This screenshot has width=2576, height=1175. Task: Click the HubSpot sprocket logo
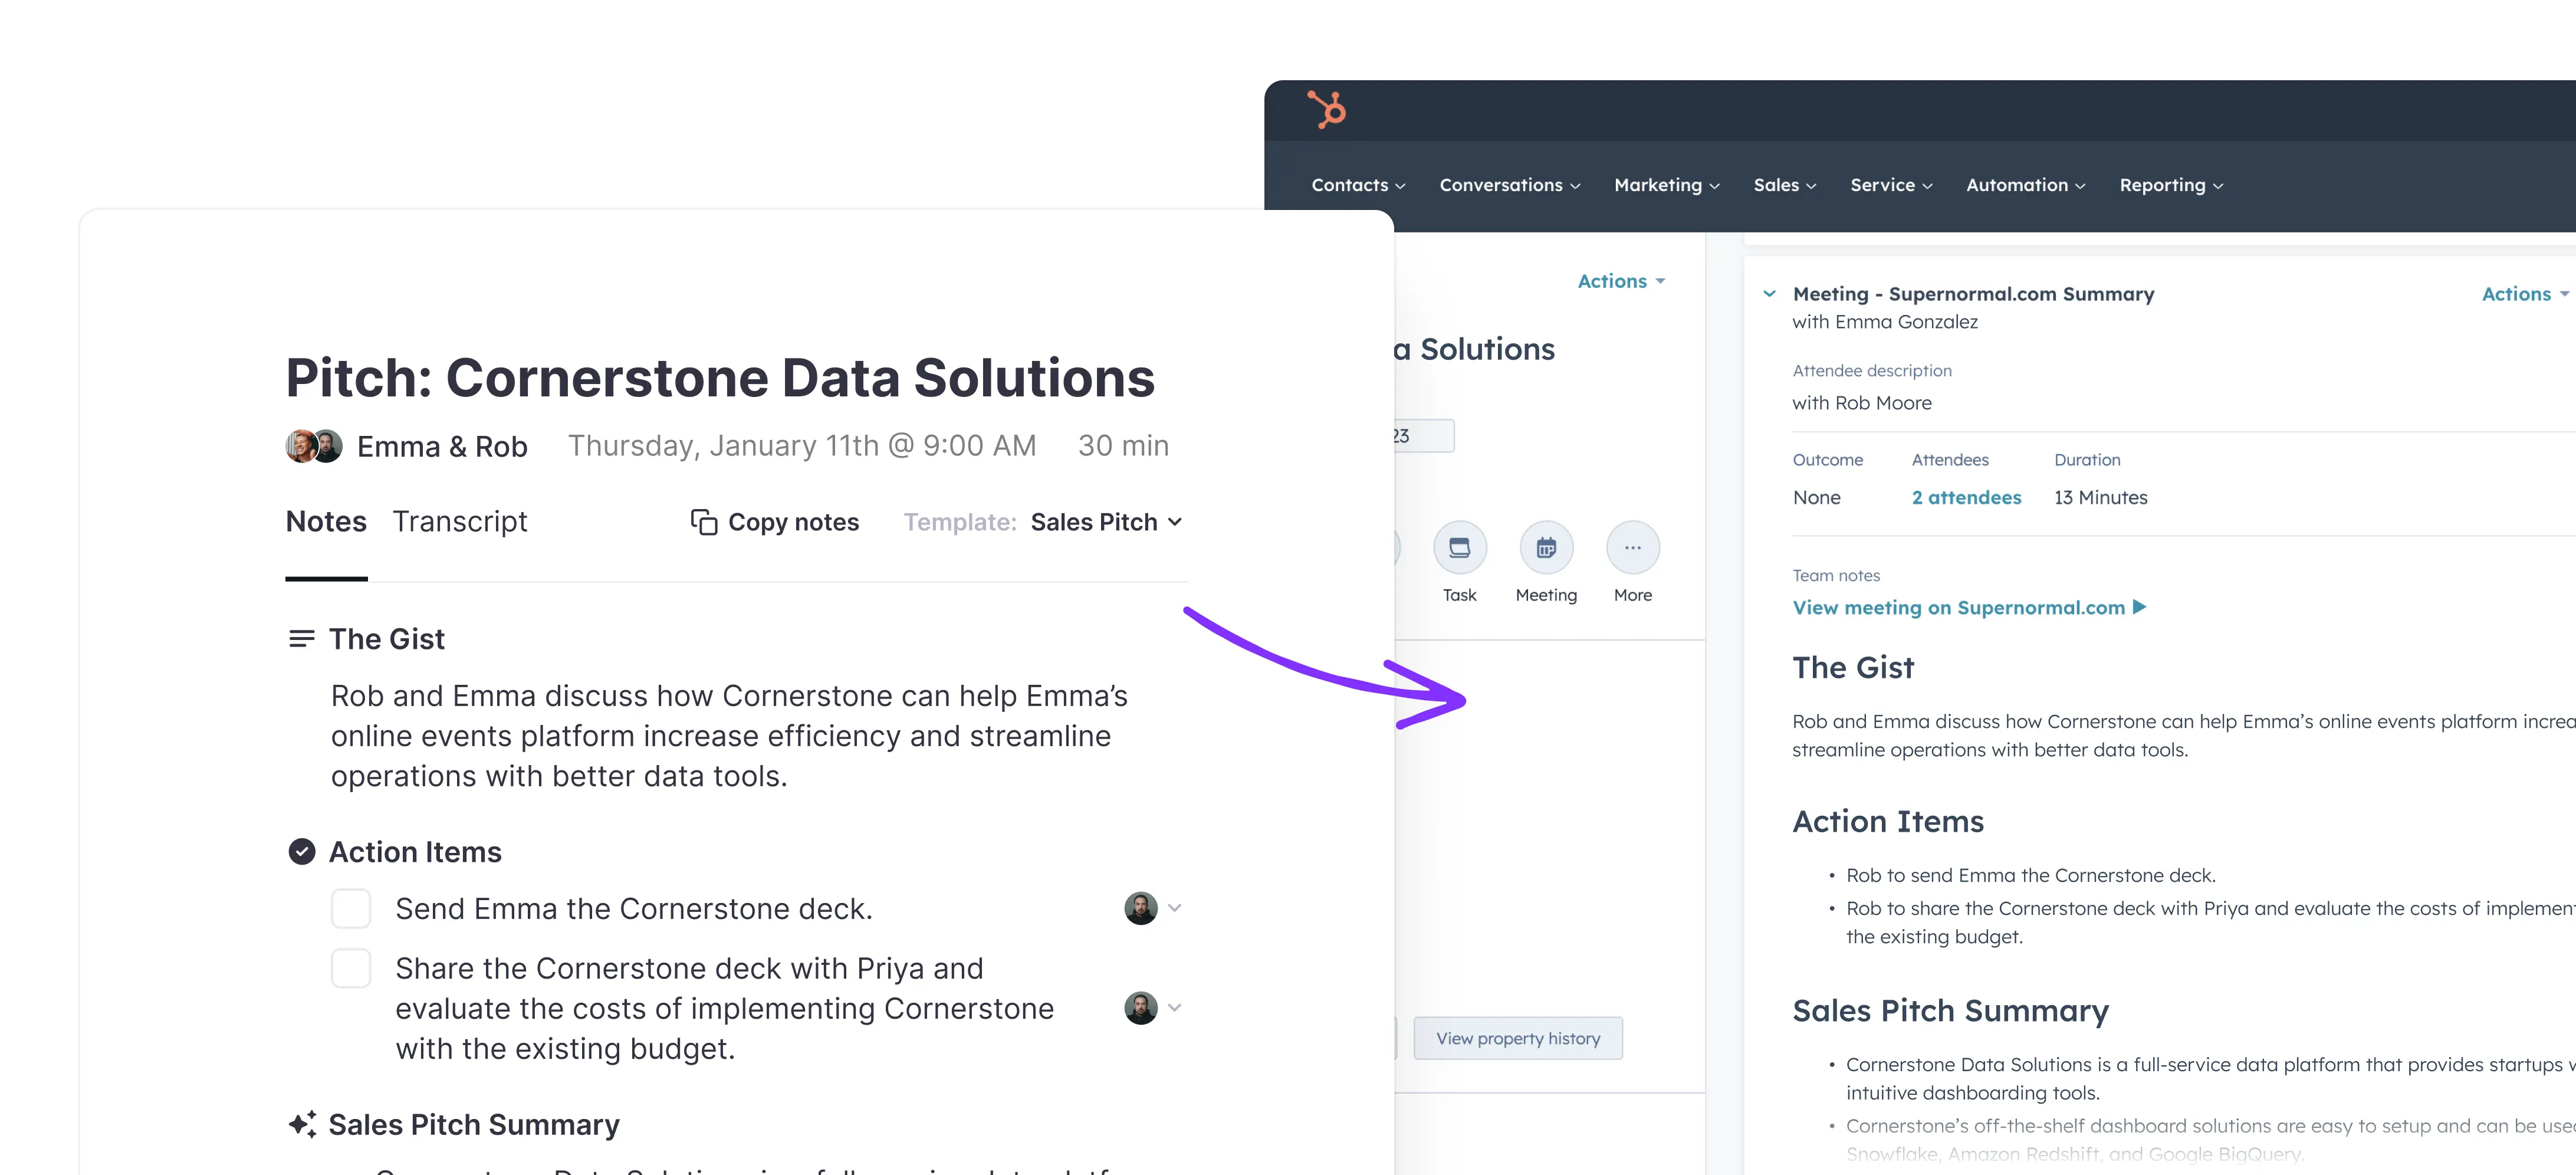[1327, 109]
